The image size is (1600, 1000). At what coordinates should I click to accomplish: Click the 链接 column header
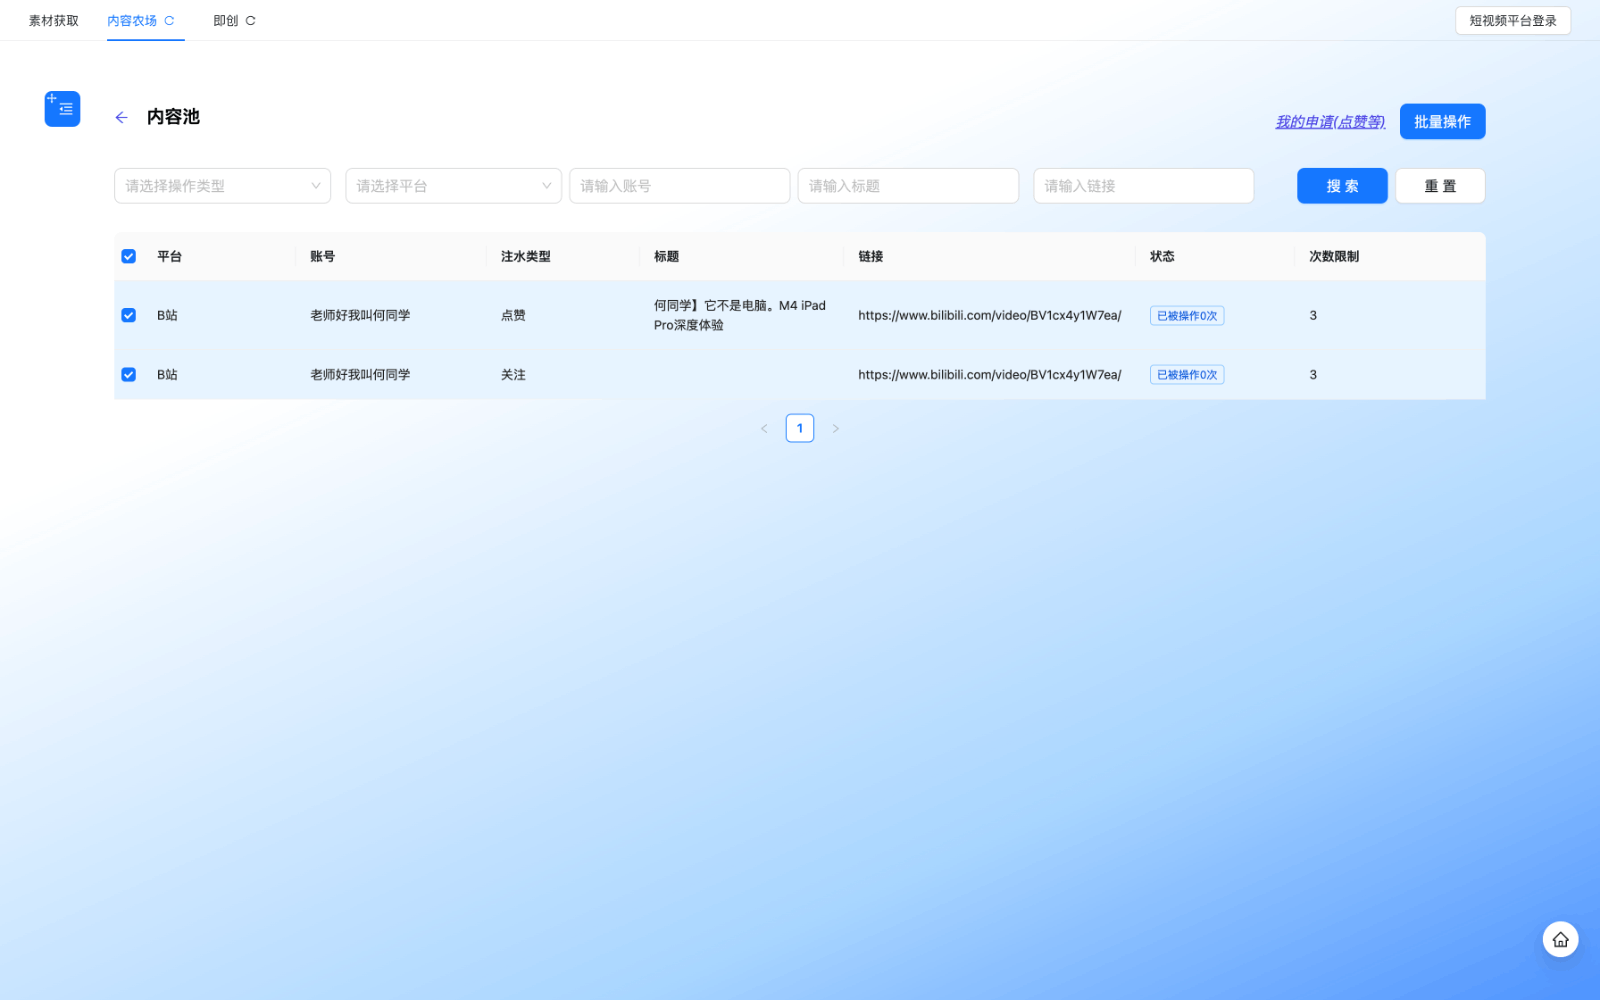click(870, 257)
